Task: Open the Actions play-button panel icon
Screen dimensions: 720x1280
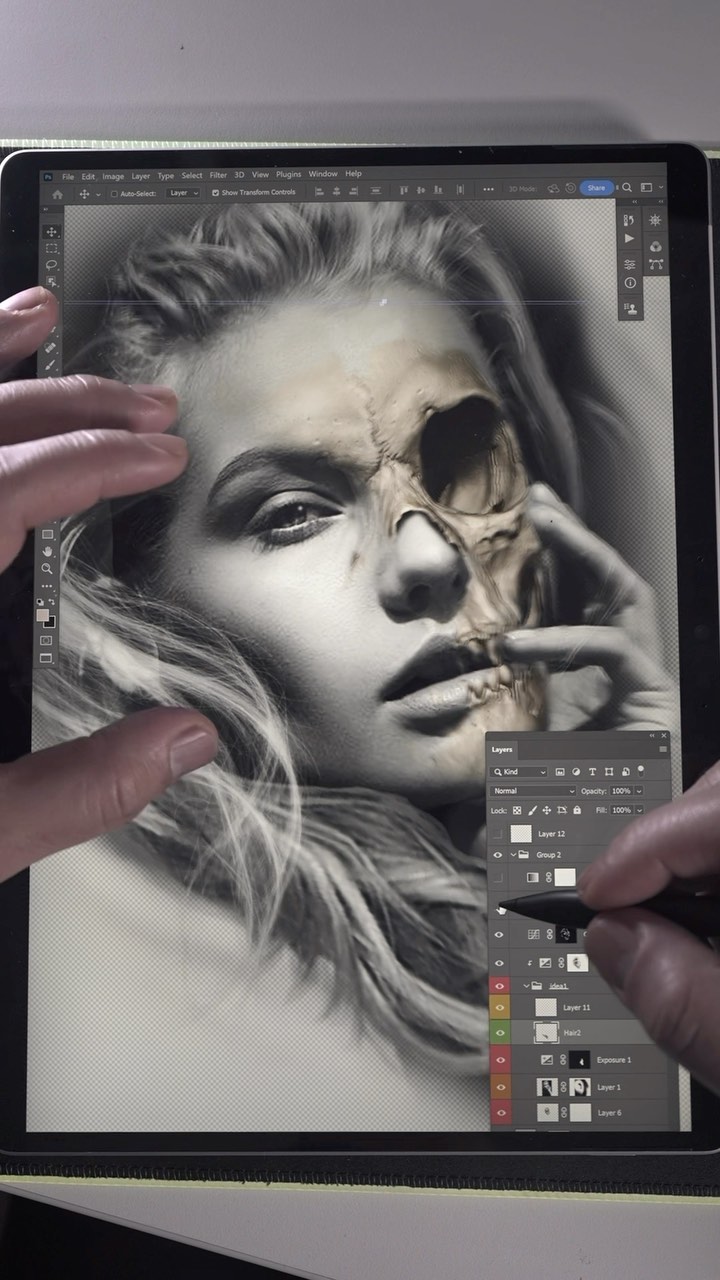Action: [630, 238]
